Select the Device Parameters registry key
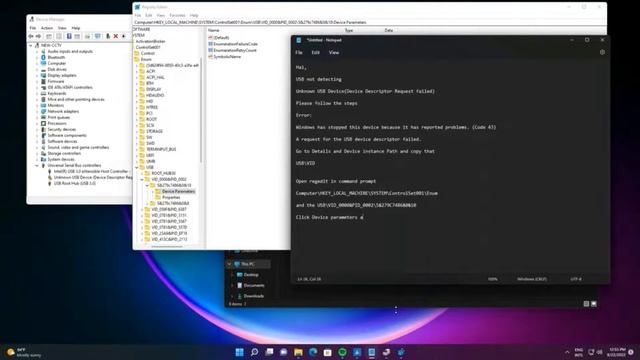Viewport: 640px width, 360px height. click(x=178, y=191)
